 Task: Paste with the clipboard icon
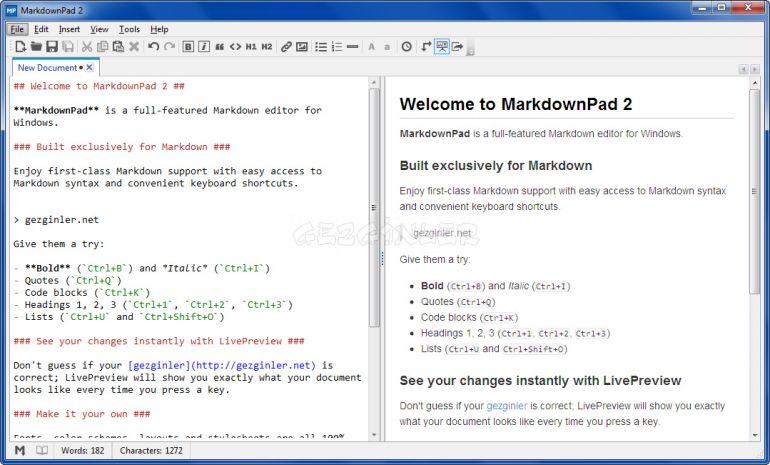point(118,47)
